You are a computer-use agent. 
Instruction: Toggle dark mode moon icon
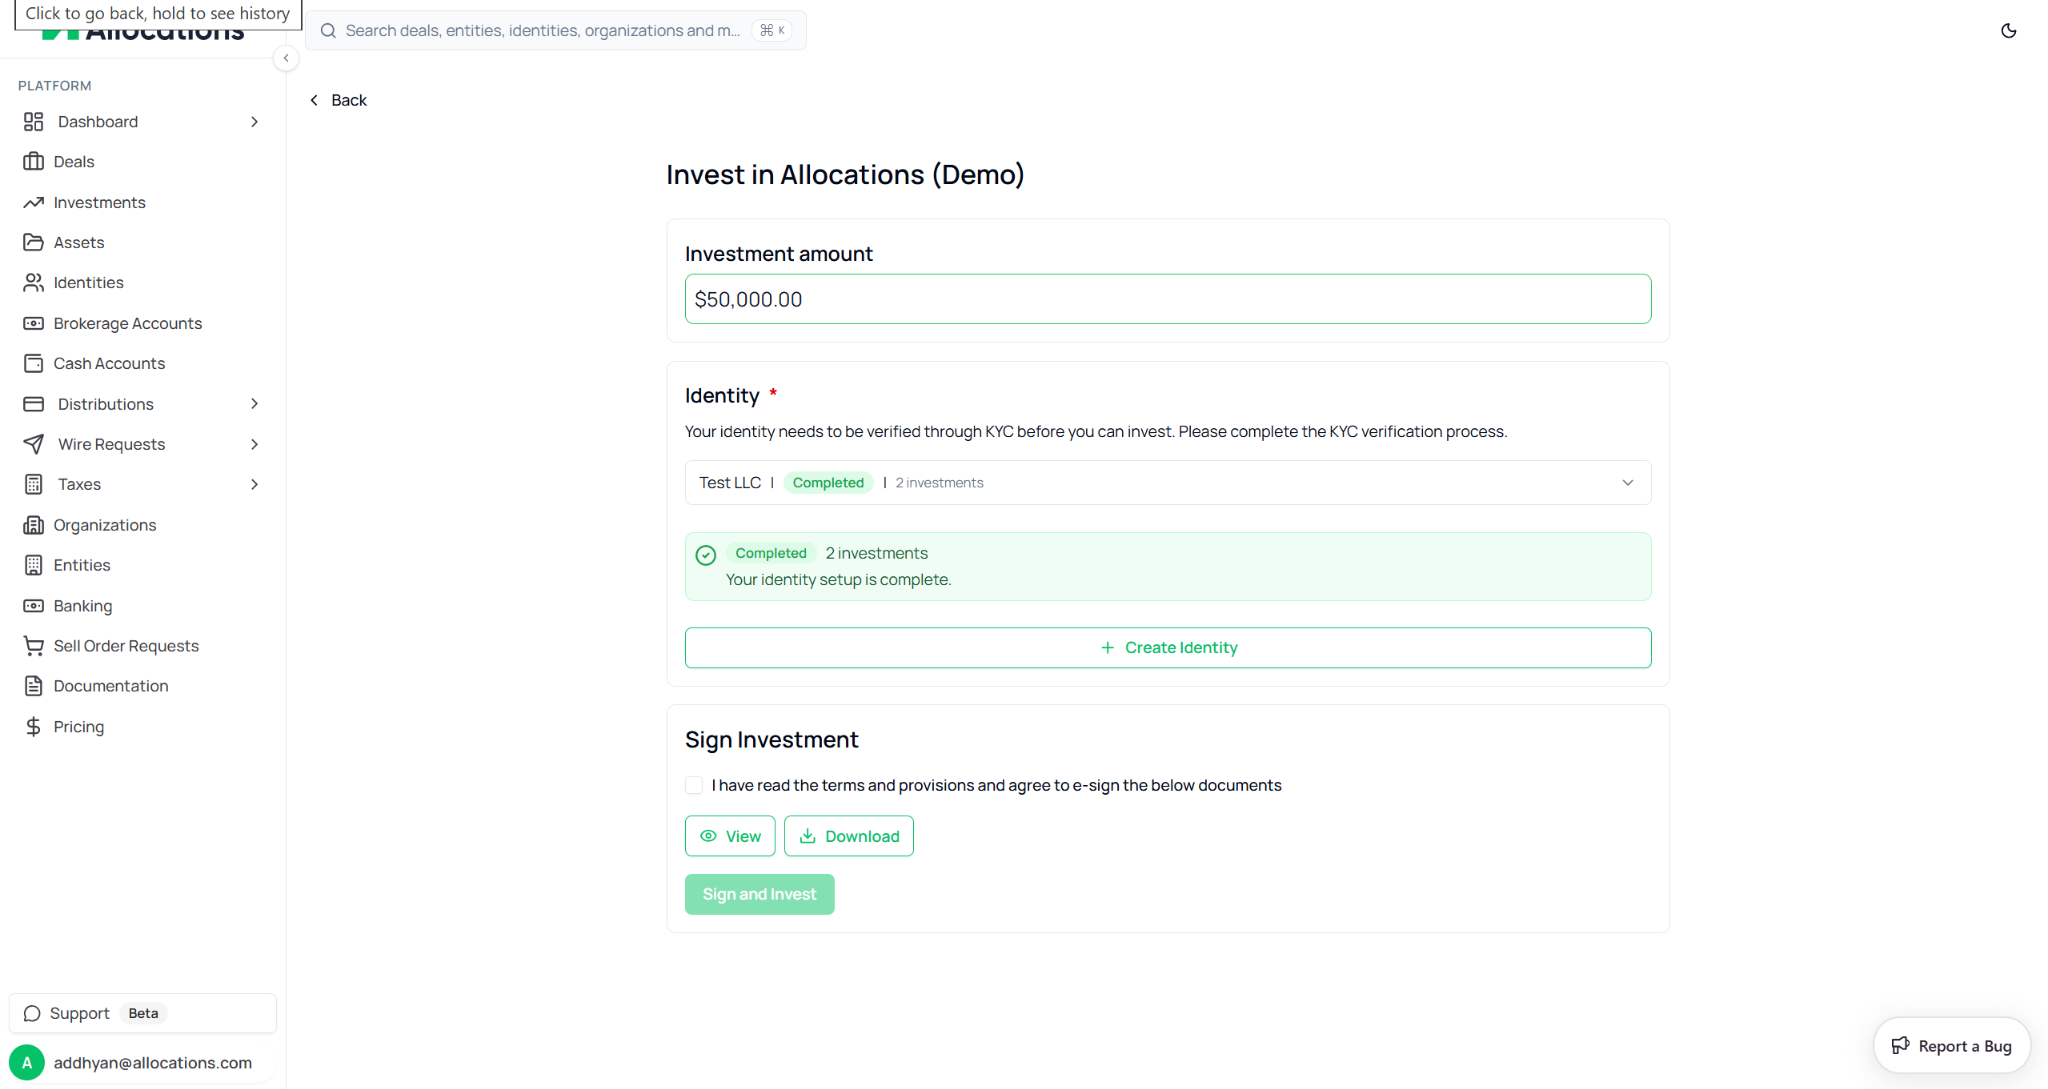point(2008,31)
